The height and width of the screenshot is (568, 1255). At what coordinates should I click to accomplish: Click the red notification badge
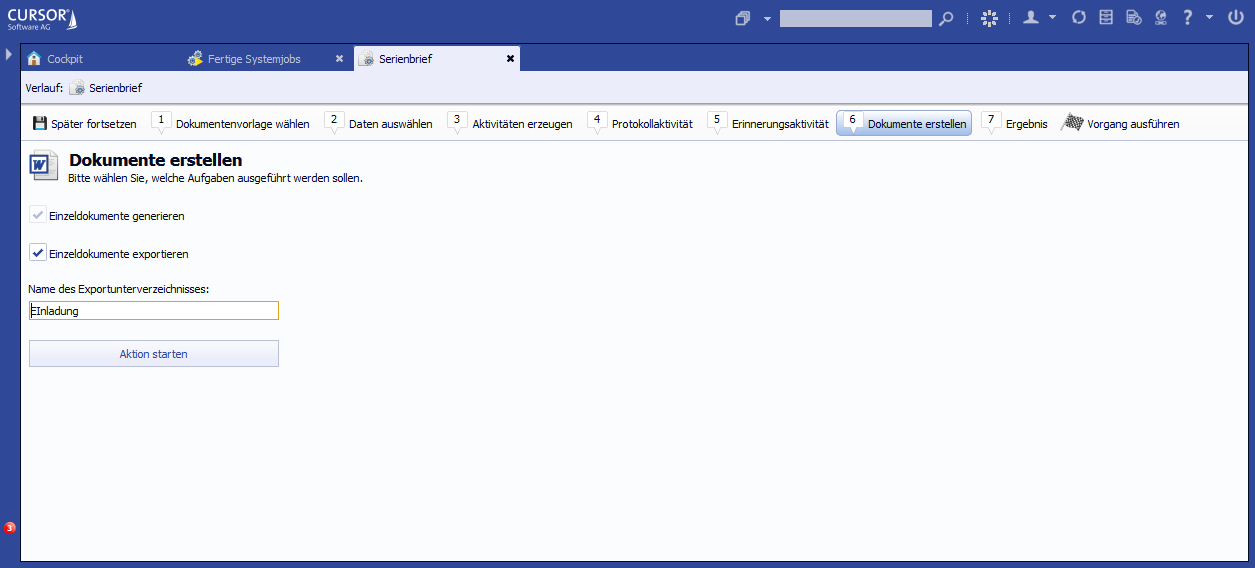click(10, 527)
